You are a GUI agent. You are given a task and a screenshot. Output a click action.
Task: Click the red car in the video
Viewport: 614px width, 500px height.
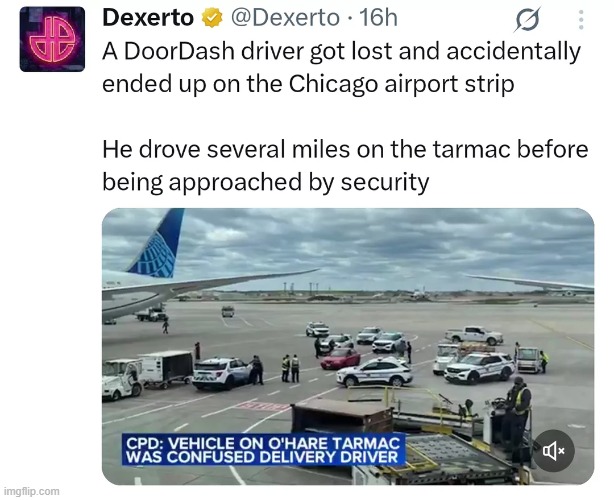pos(340,358)
